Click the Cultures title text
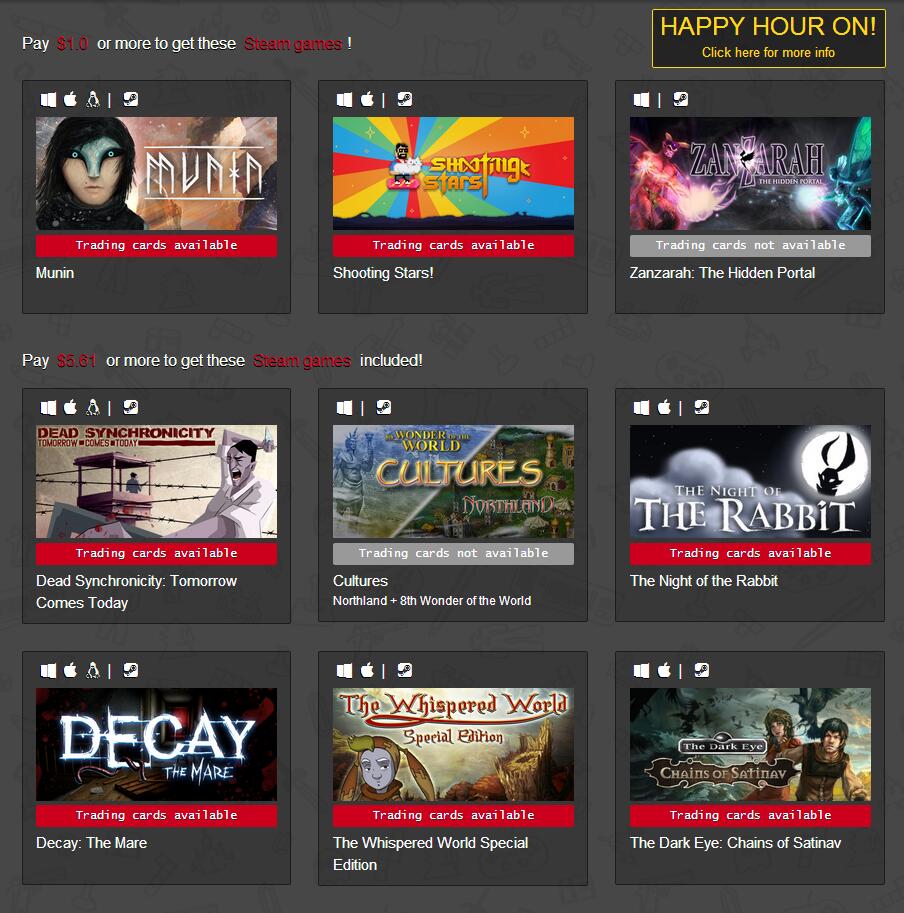The height and width of the screenshot is (913, 904). 360,581
